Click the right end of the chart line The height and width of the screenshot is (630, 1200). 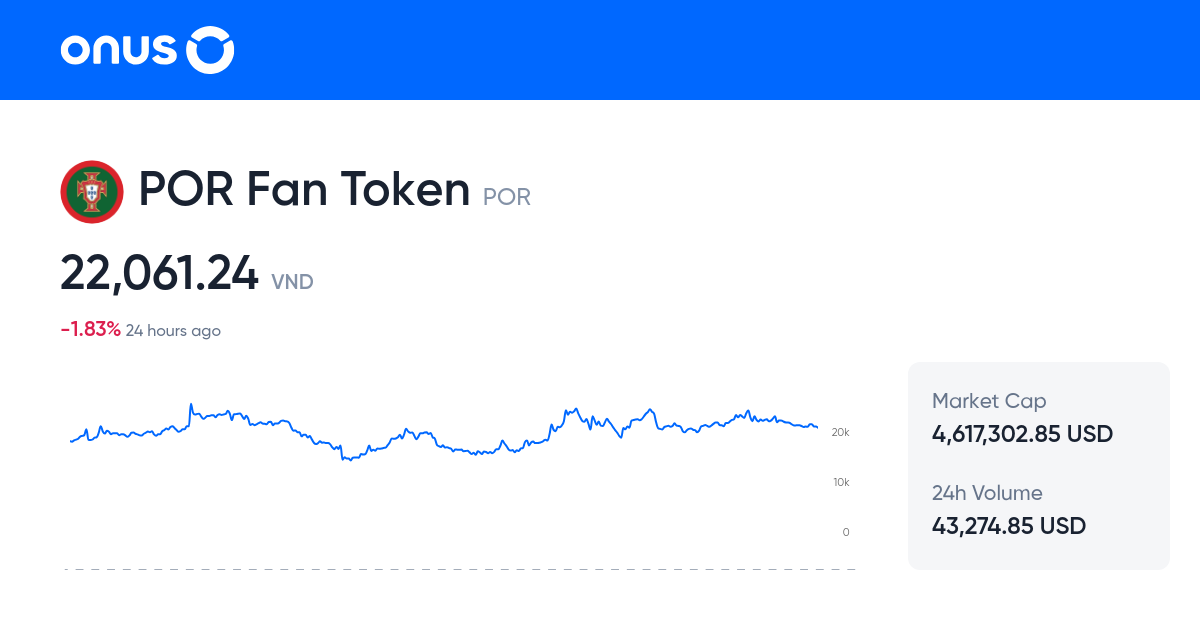[817, 427]
